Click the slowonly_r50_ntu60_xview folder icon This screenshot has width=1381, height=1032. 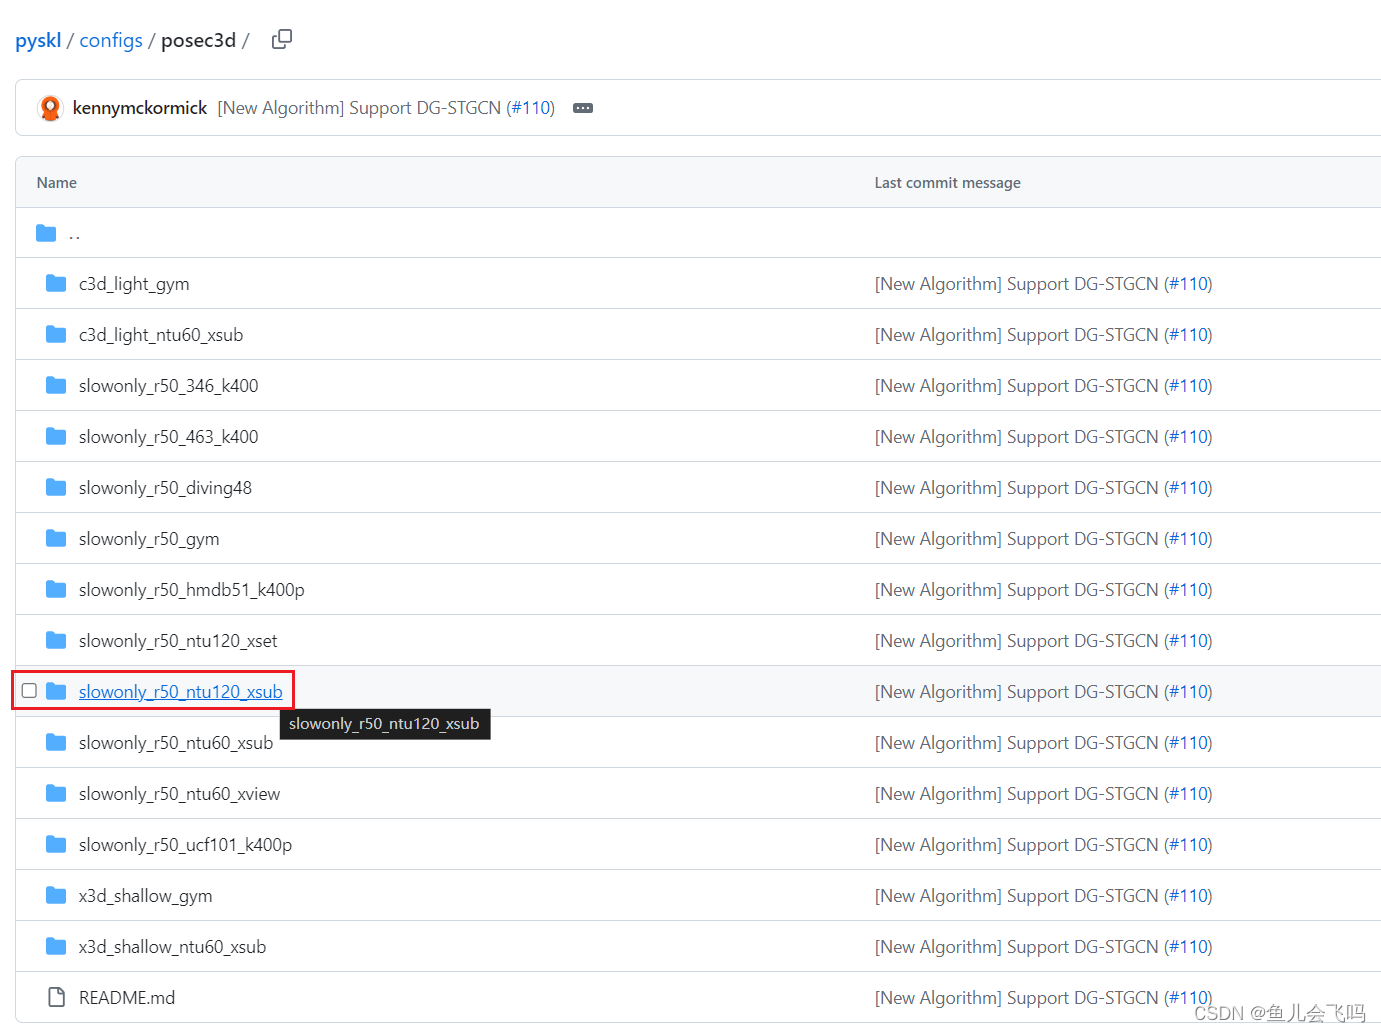(56, 794)
